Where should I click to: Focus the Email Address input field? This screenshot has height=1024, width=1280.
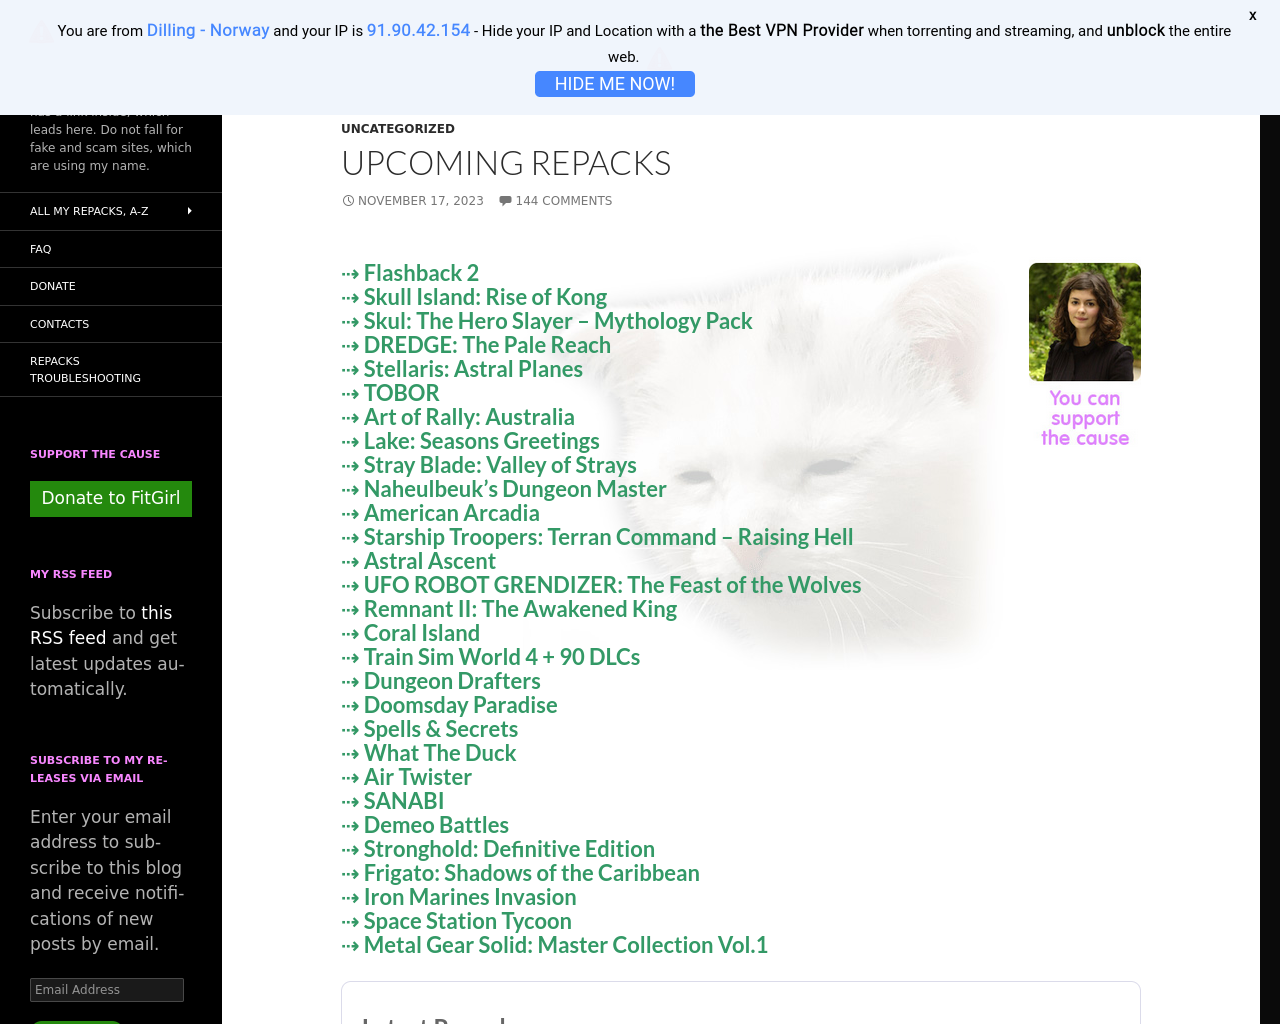coord(107,990)
